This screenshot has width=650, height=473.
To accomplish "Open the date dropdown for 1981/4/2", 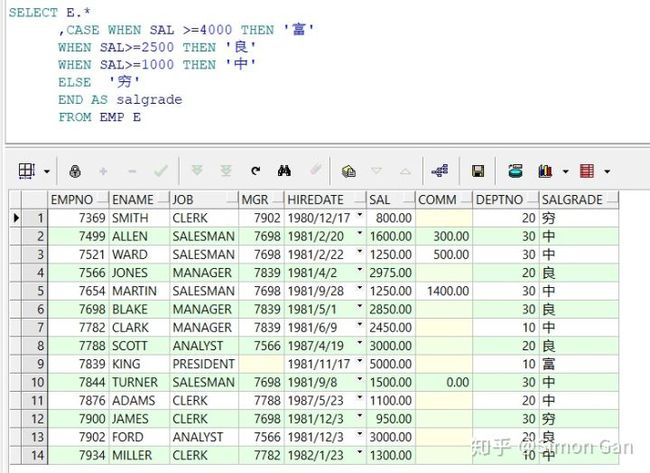I will click(359, 269).
